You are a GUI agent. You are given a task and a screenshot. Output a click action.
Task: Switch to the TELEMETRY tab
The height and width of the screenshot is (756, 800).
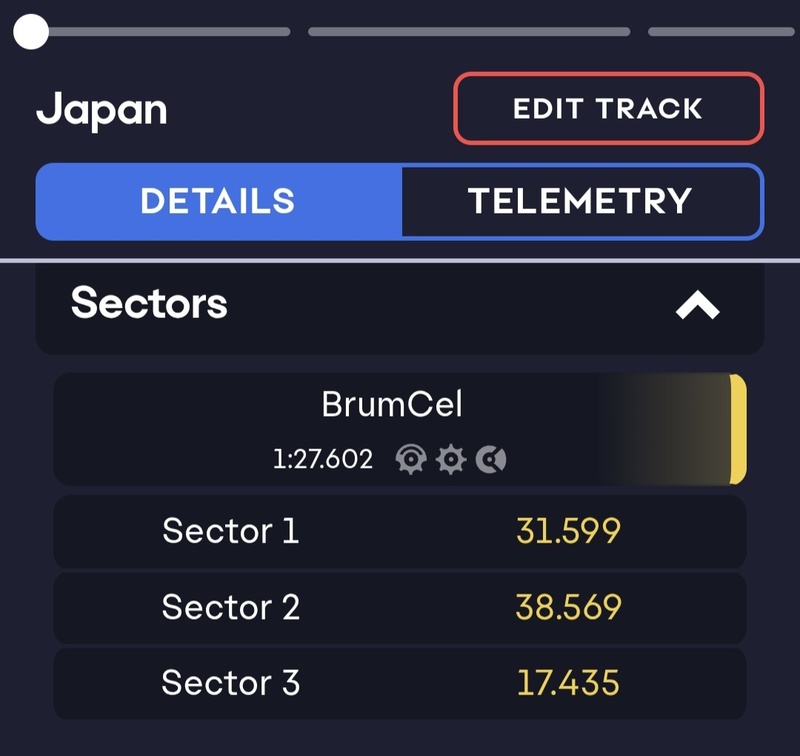(x=580, y=201)
